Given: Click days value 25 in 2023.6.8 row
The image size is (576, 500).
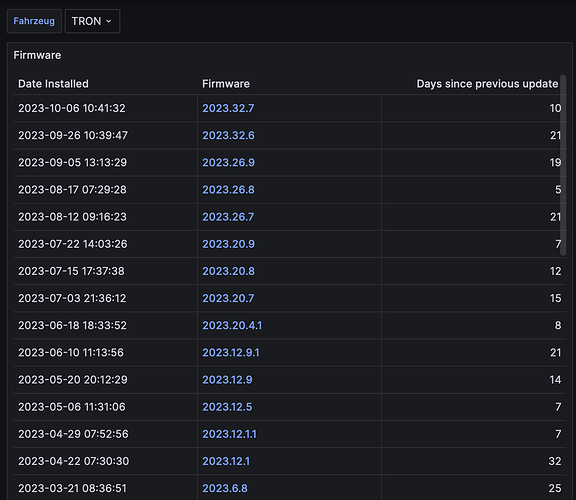Looking at the screenshot, I should click(x=555, y=489).
